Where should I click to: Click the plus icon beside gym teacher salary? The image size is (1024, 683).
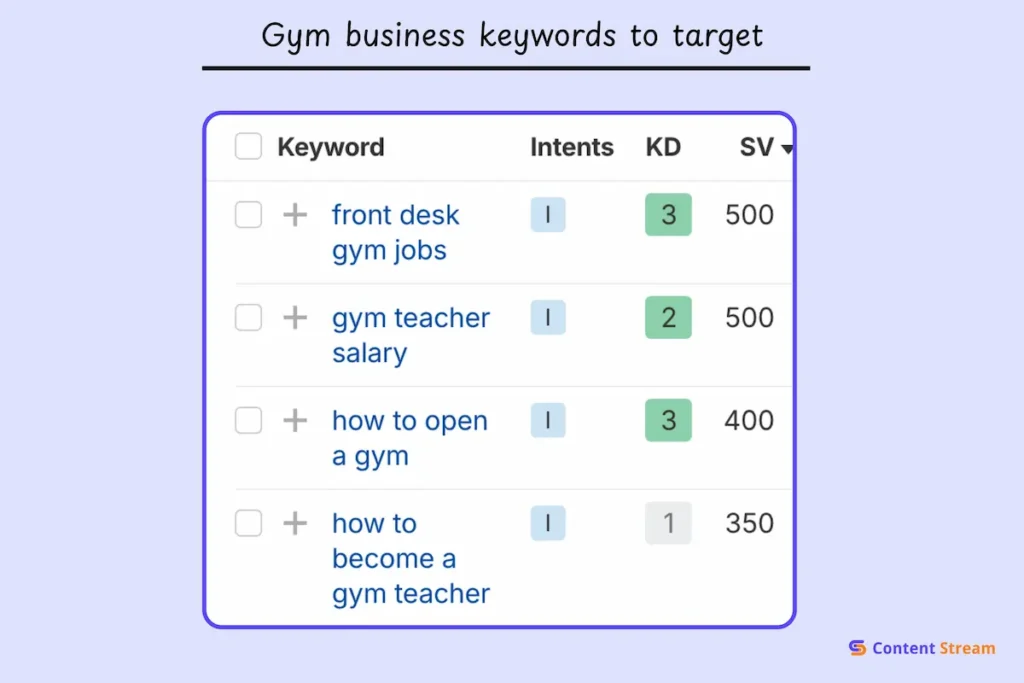tap(294, 317)
